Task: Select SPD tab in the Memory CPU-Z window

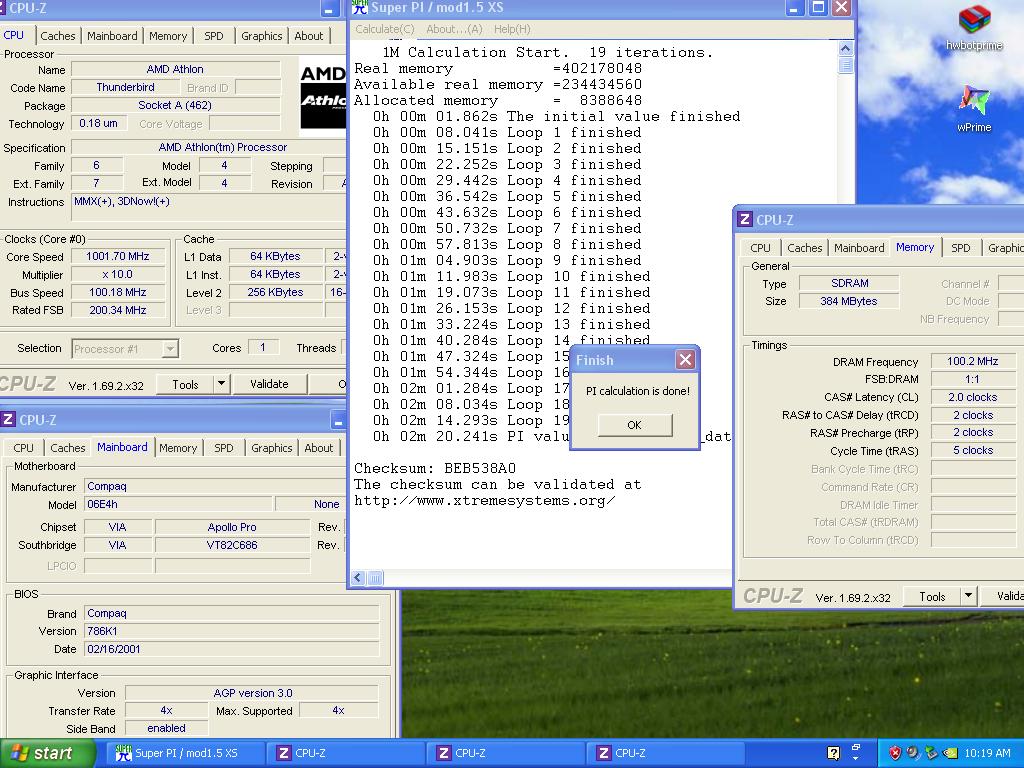Action: tap(960, 248)
